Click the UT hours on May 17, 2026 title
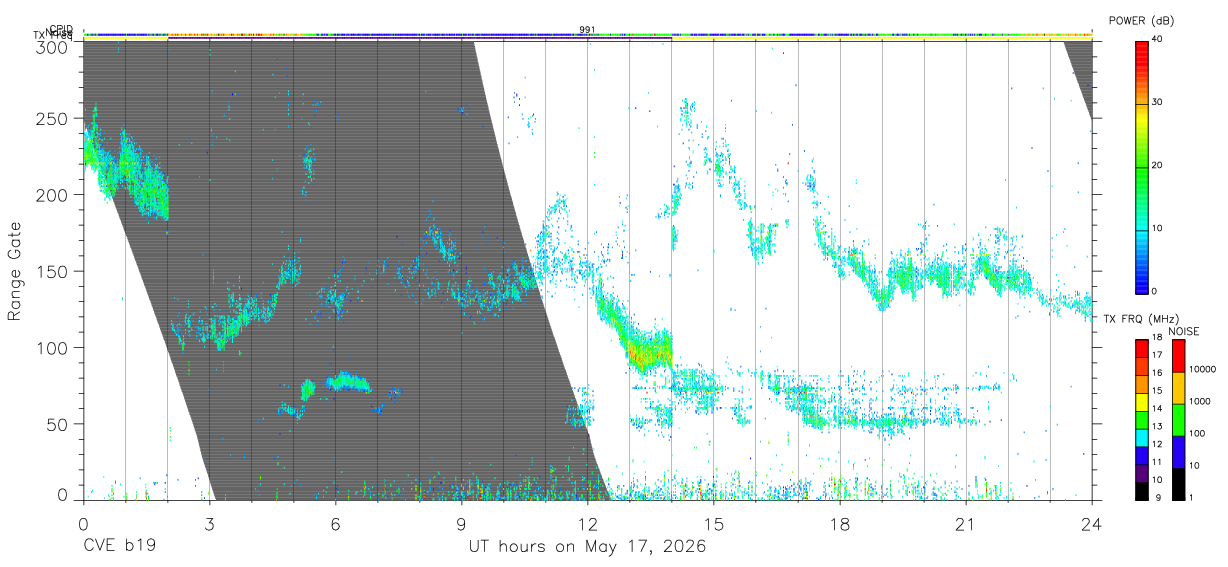Screen dimensions: 1228x567 click(587, 547)
